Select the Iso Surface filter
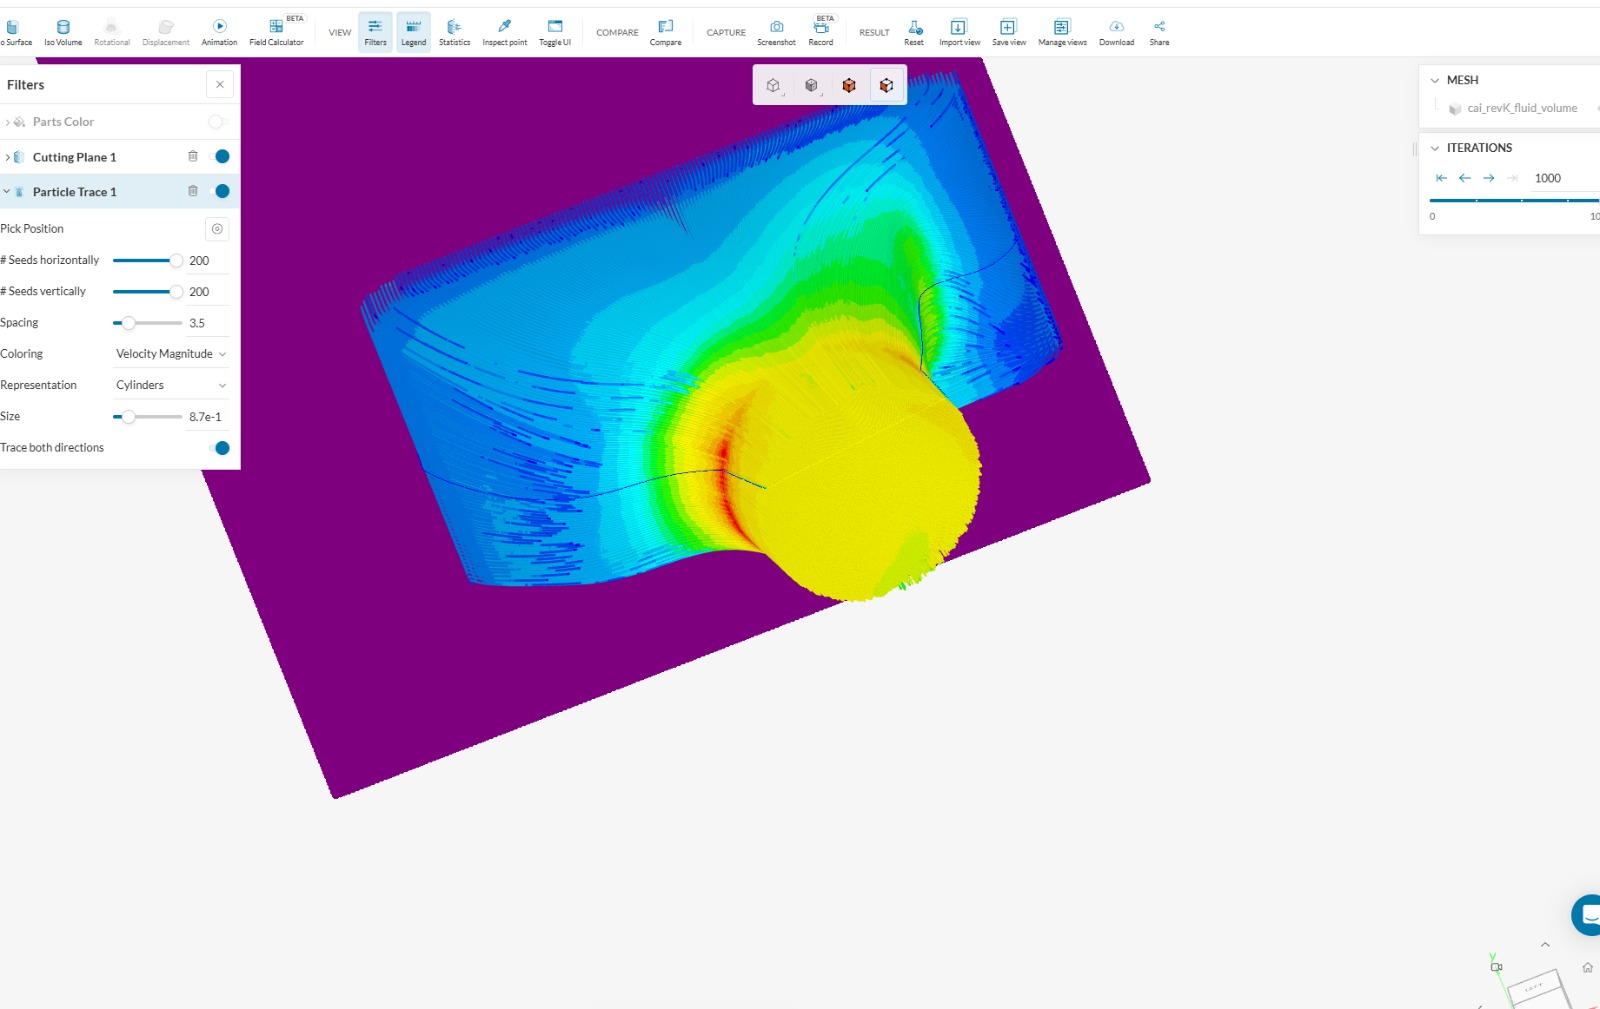1600x1009 pixels. 15,32
